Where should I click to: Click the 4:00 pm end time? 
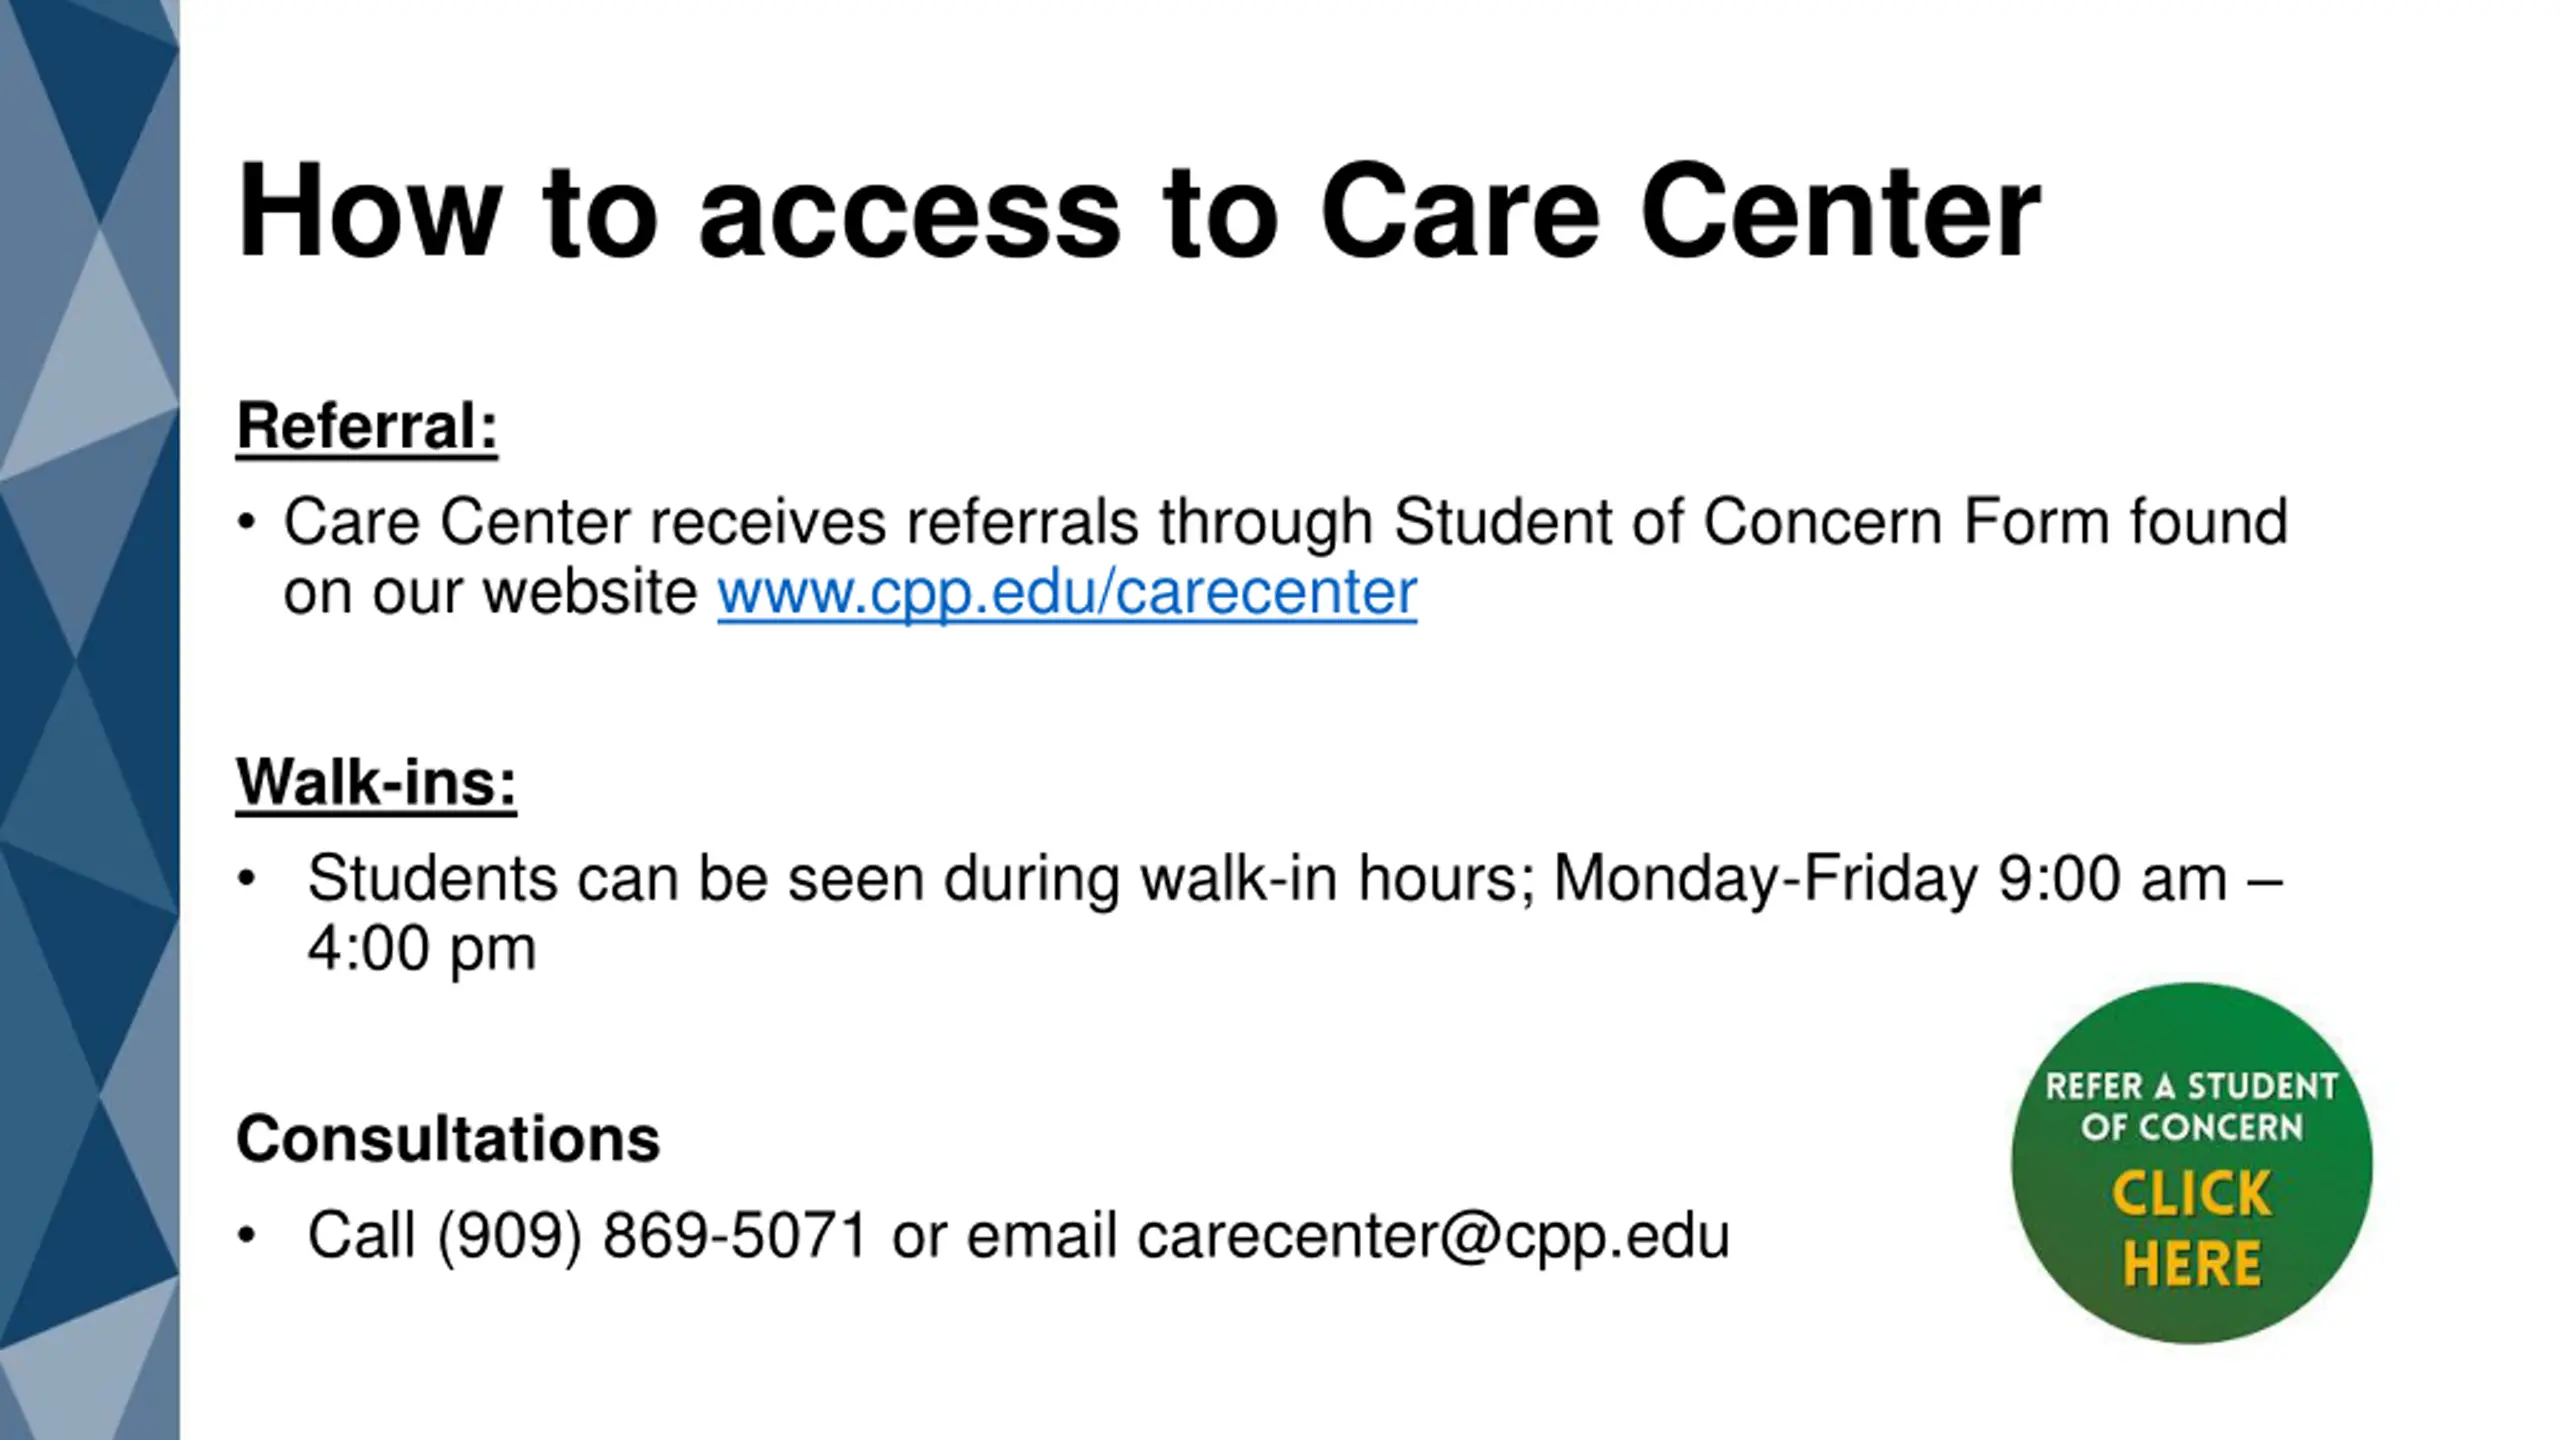421,948
